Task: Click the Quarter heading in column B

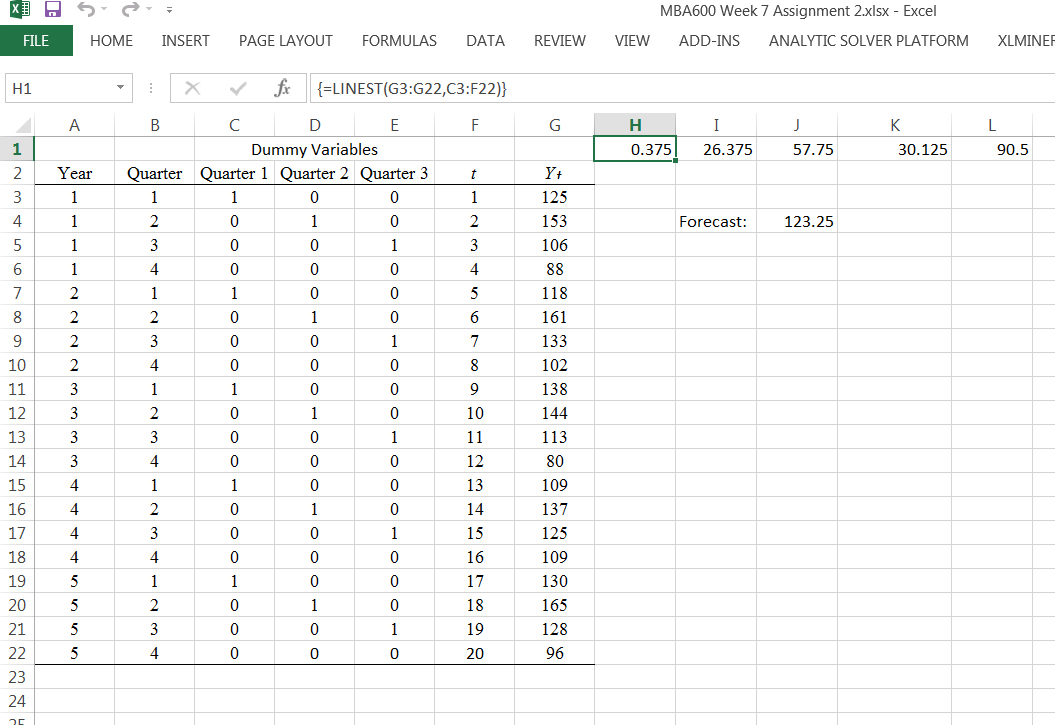Action: coord(154,173)
